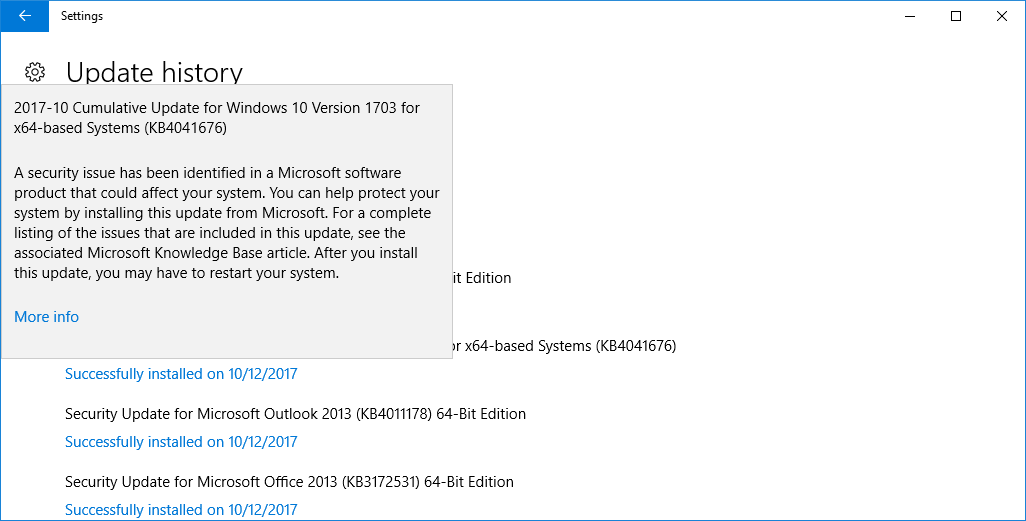Click the partially hidden 'it Edition' update entry
This screenshot has height=521, width=1026.
coord(483,278)
